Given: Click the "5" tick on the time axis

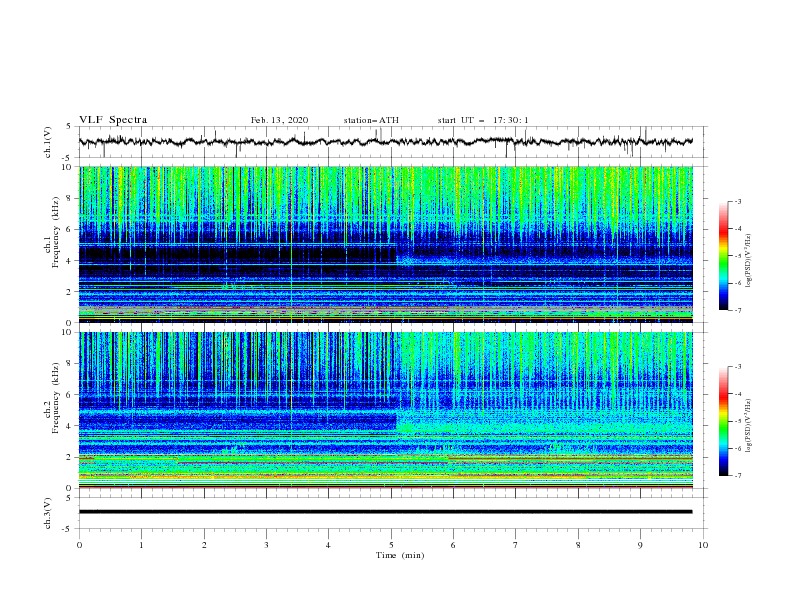Looking at the screenshot, I should tap(391, 545).
